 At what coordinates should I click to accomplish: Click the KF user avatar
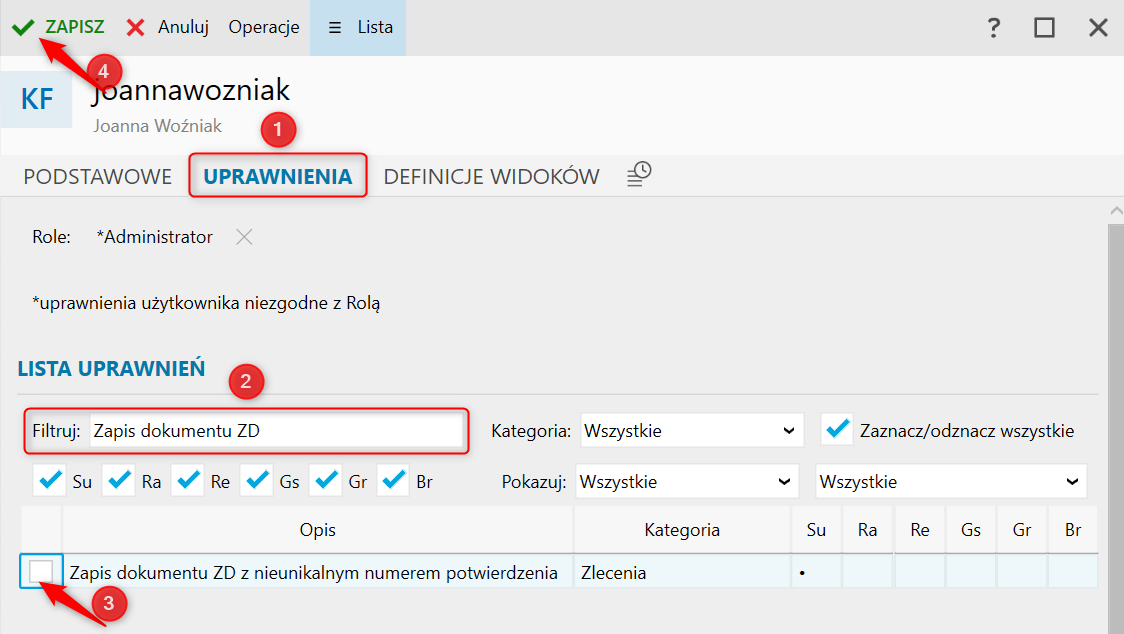[x=37, y=99]
